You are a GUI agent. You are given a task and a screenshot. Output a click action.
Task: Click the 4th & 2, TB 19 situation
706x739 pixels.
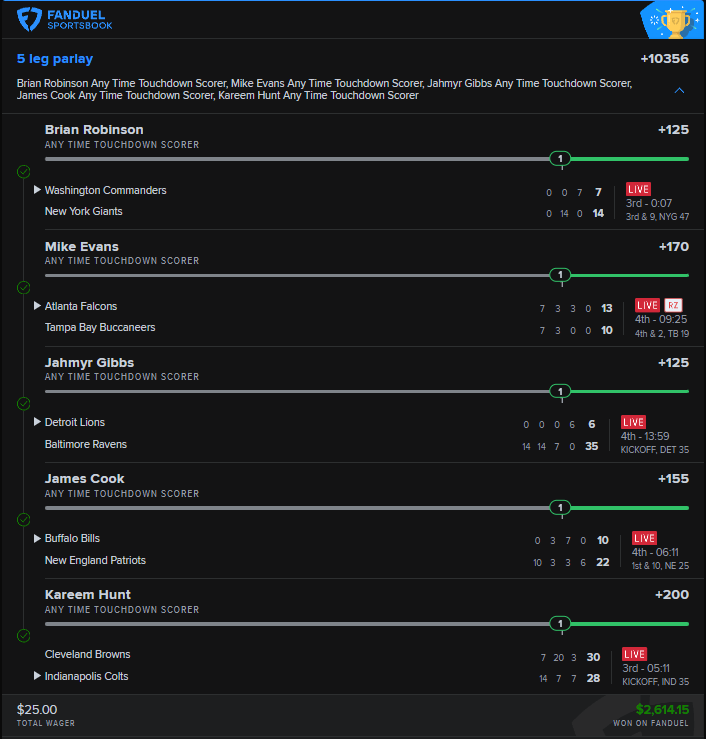(x=662, y=334)
